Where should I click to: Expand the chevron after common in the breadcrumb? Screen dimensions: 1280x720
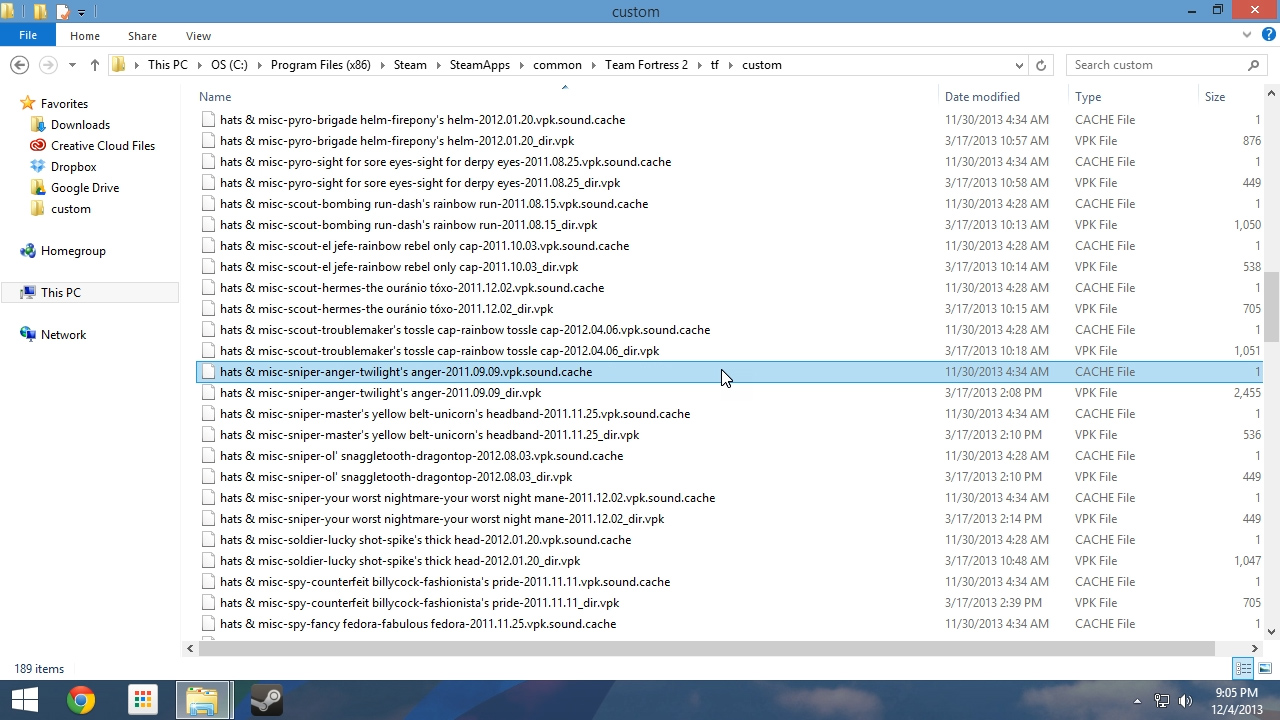click(x=593, y=65)
